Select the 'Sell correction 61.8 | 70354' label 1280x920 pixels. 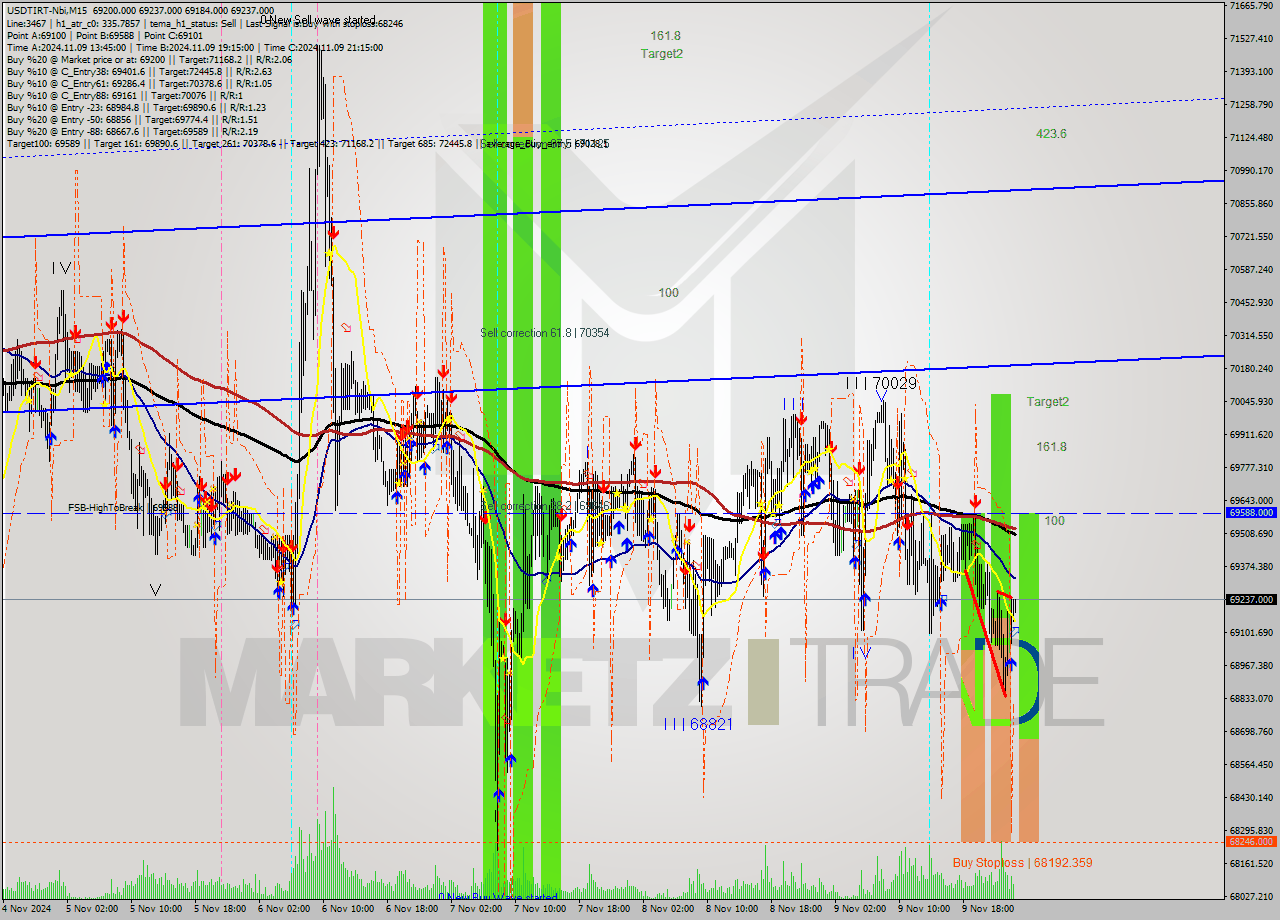[545, 333]
